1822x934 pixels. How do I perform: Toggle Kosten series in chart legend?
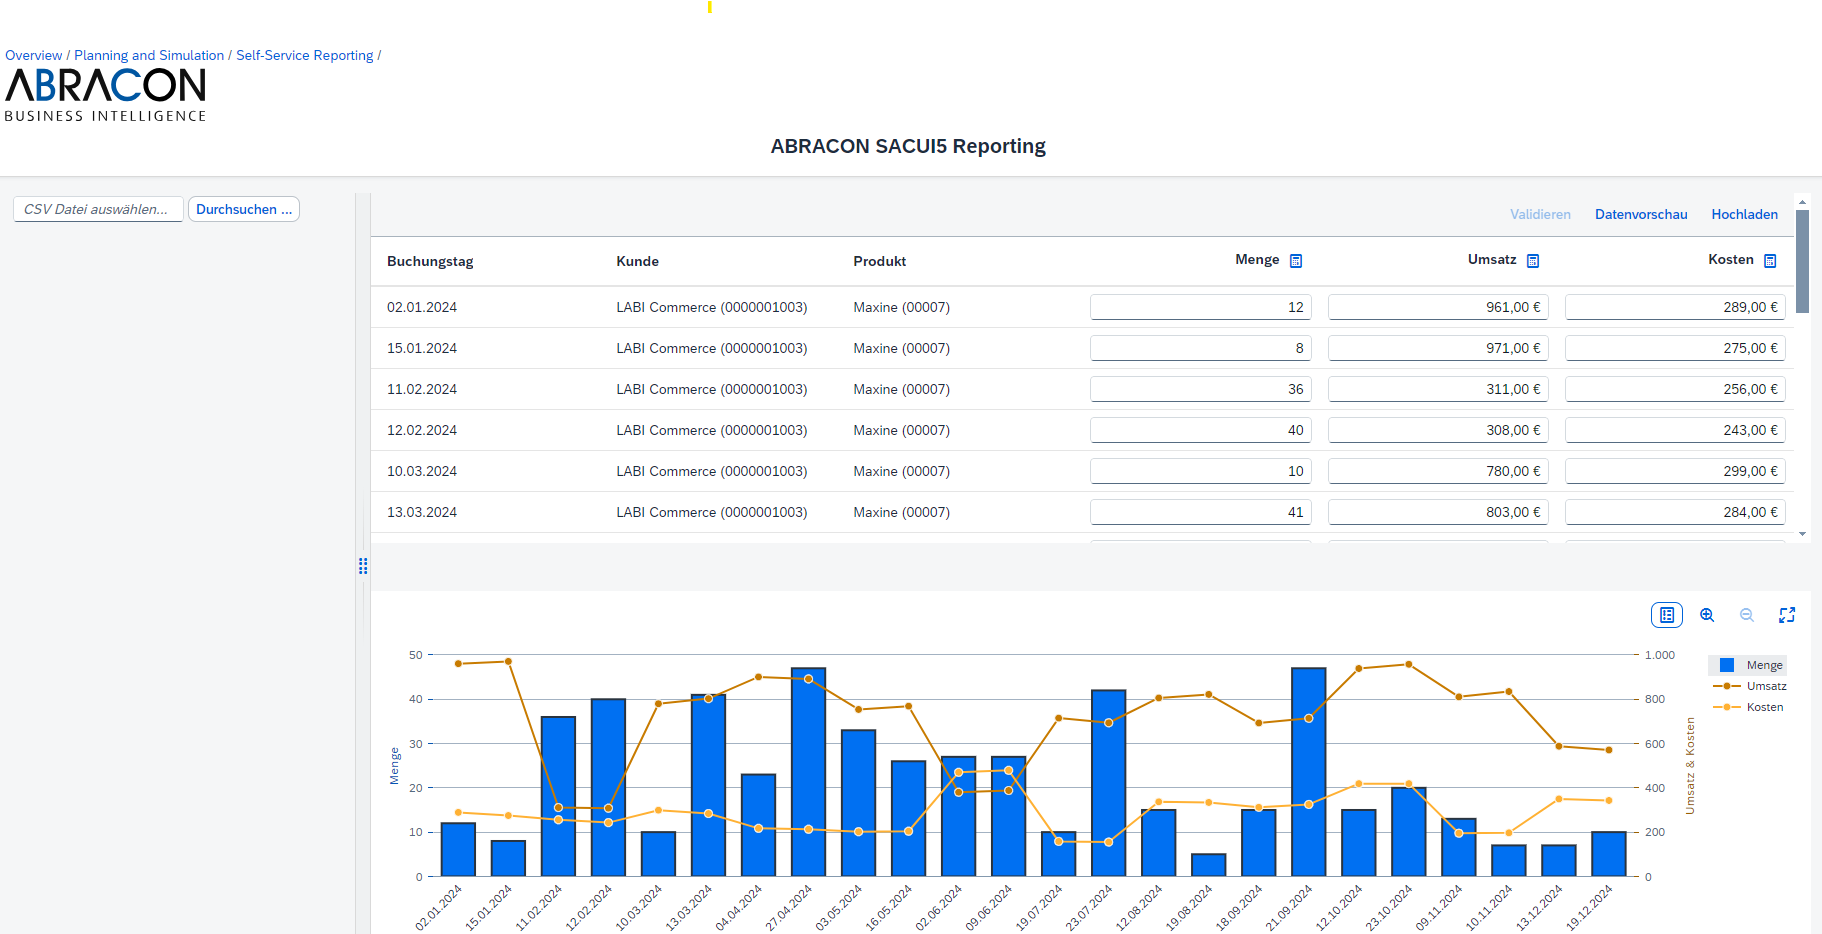1754,707
